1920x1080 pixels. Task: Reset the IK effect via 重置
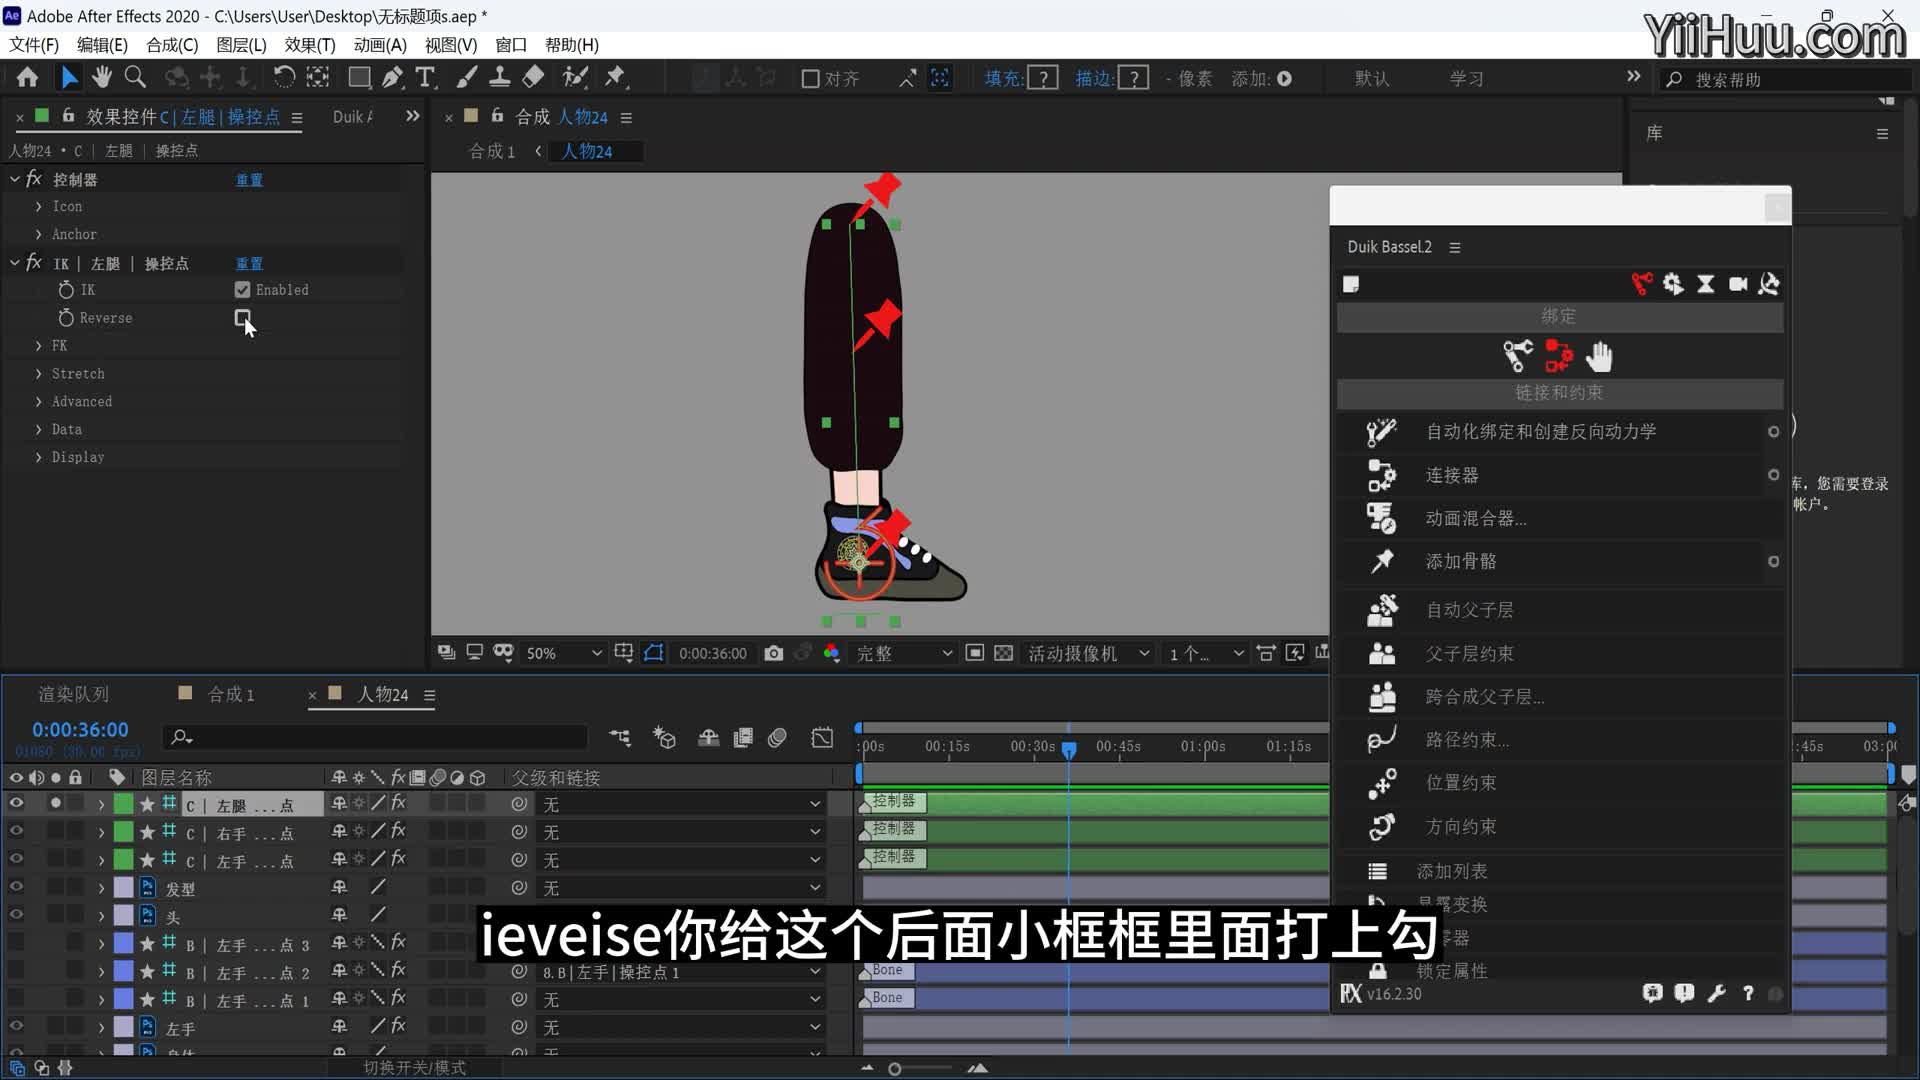tap(249, 264)
